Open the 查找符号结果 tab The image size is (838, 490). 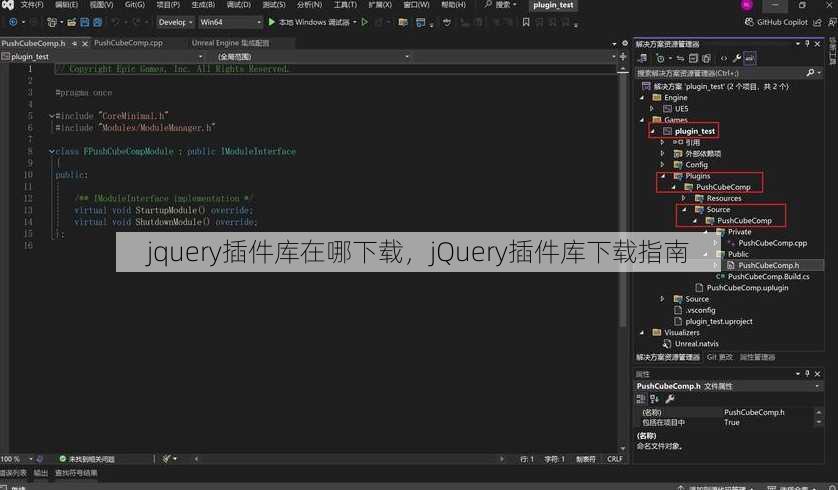pyautogui.click(x=76, y=473)
